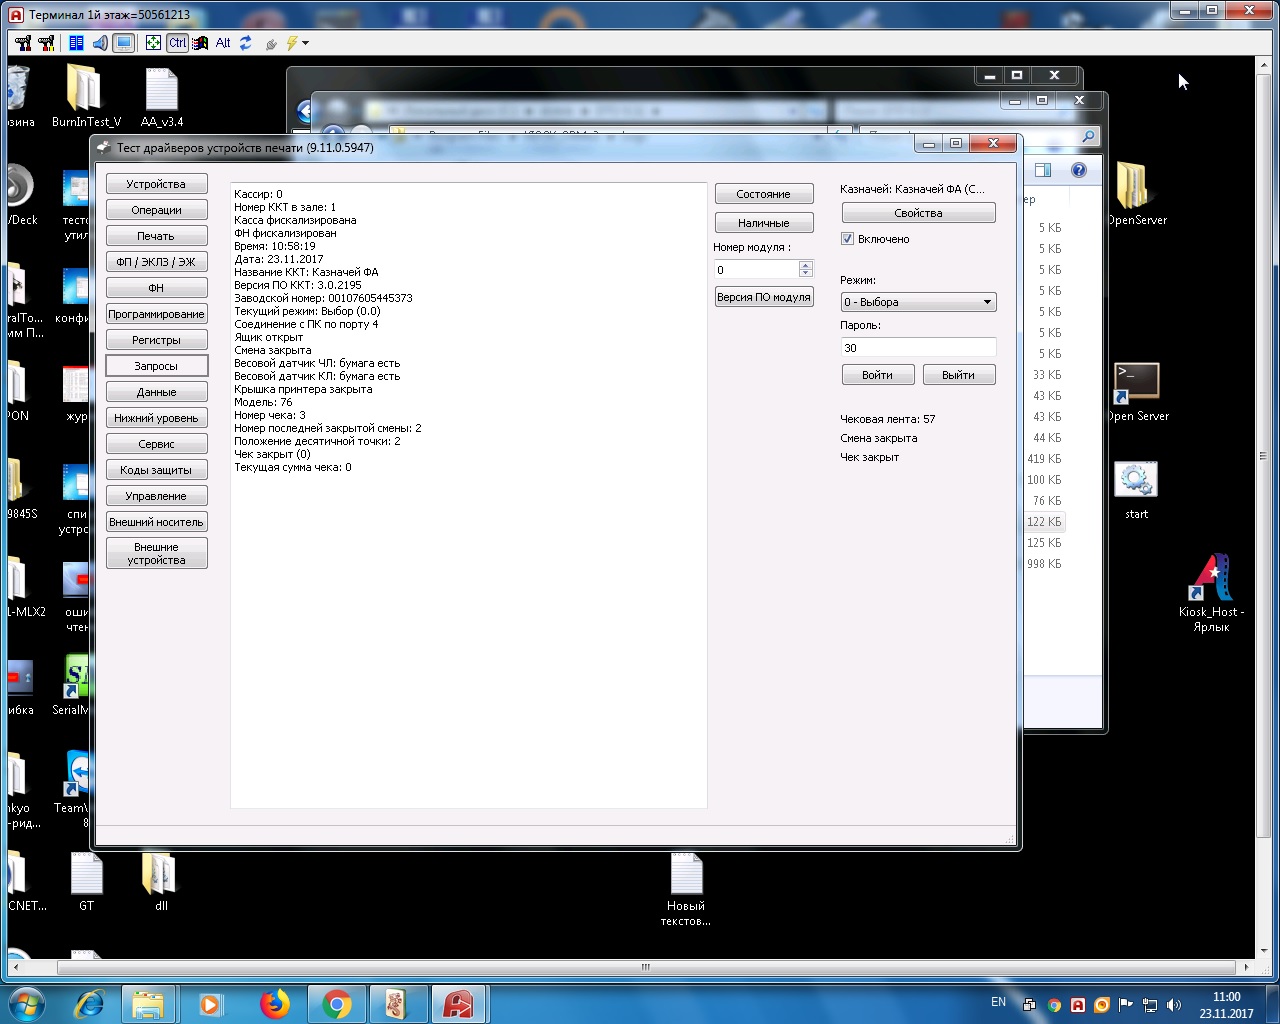Screen dimensions: 1280x1024
Task: Select the Данные section button
Action: pos(156,392)
